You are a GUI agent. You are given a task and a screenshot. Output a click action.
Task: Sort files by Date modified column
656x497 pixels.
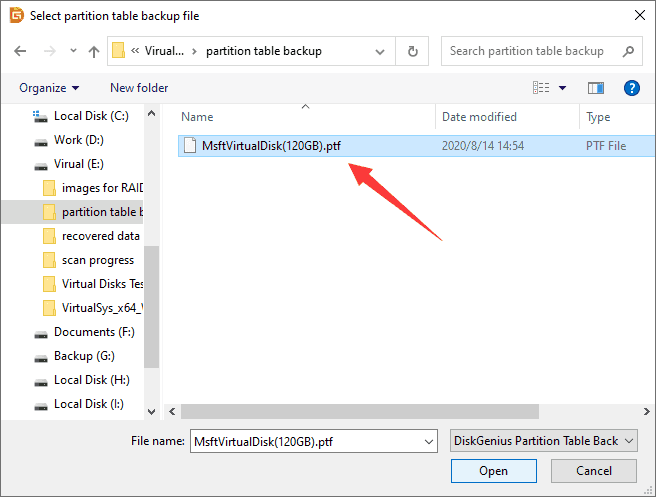[479, 117]
